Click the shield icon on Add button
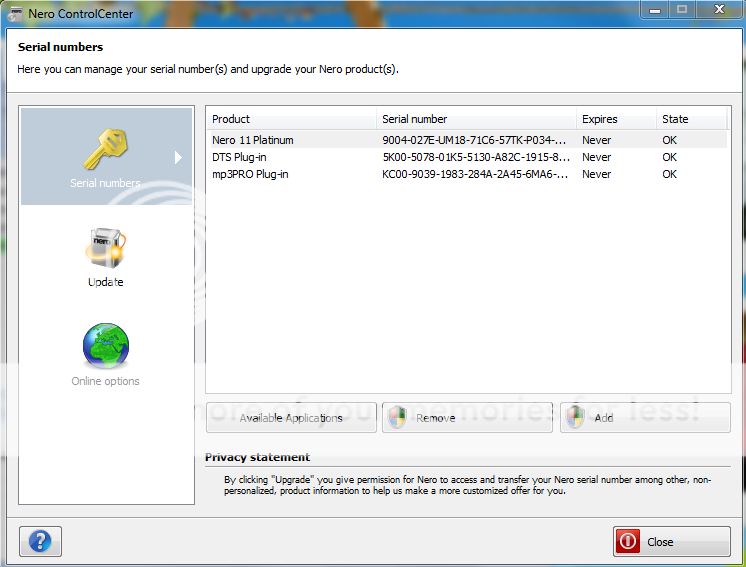 pyautogui.click(x=576, y=418)
